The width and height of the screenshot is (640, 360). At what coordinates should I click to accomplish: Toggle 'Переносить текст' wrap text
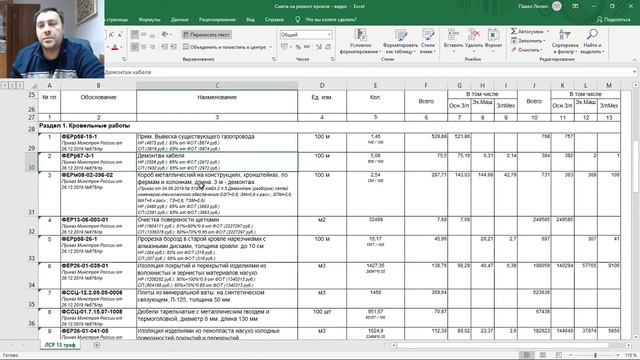coord(207,35)
